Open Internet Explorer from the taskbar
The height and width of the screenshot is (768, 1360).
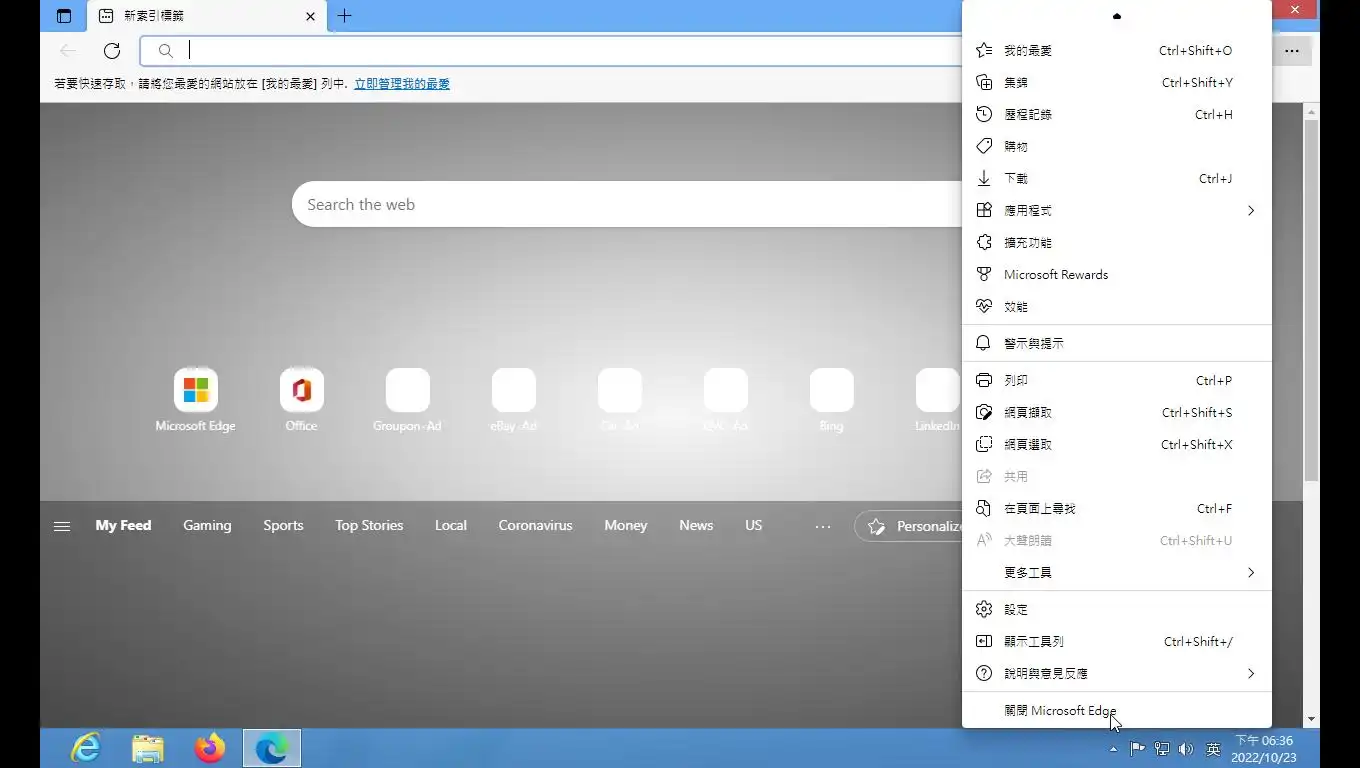click(x=86, y=748)
